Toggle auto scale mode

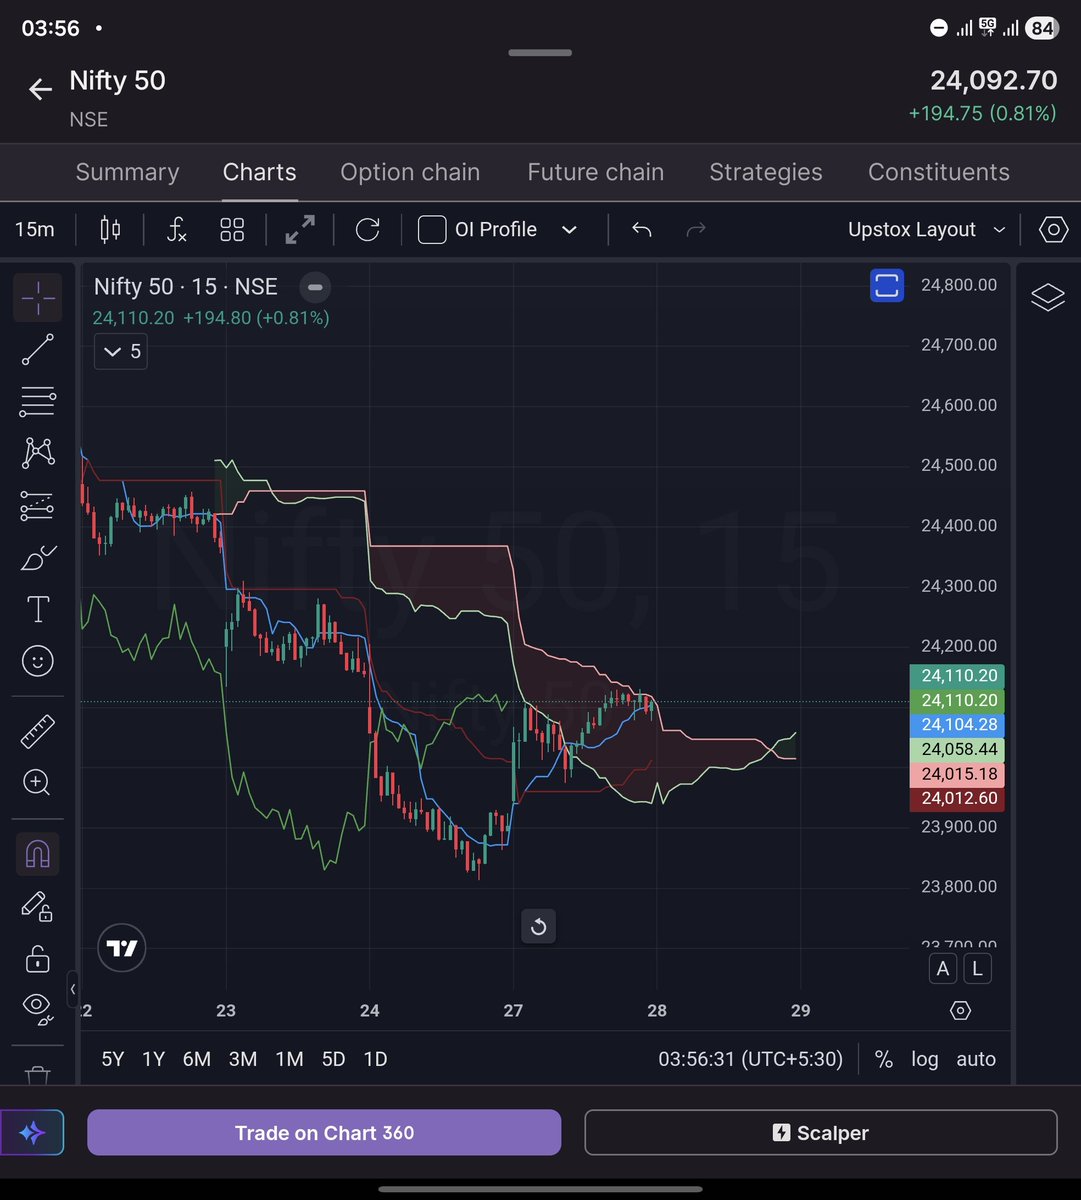tap(976, 1059)
